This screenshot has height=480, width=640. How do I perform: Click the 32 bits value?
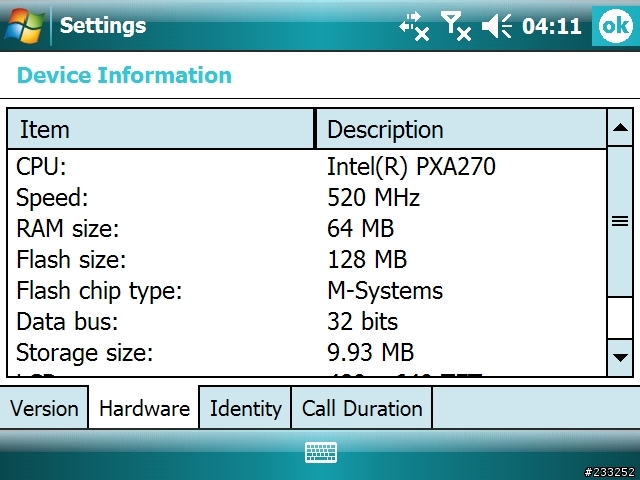tap(362, 322)
